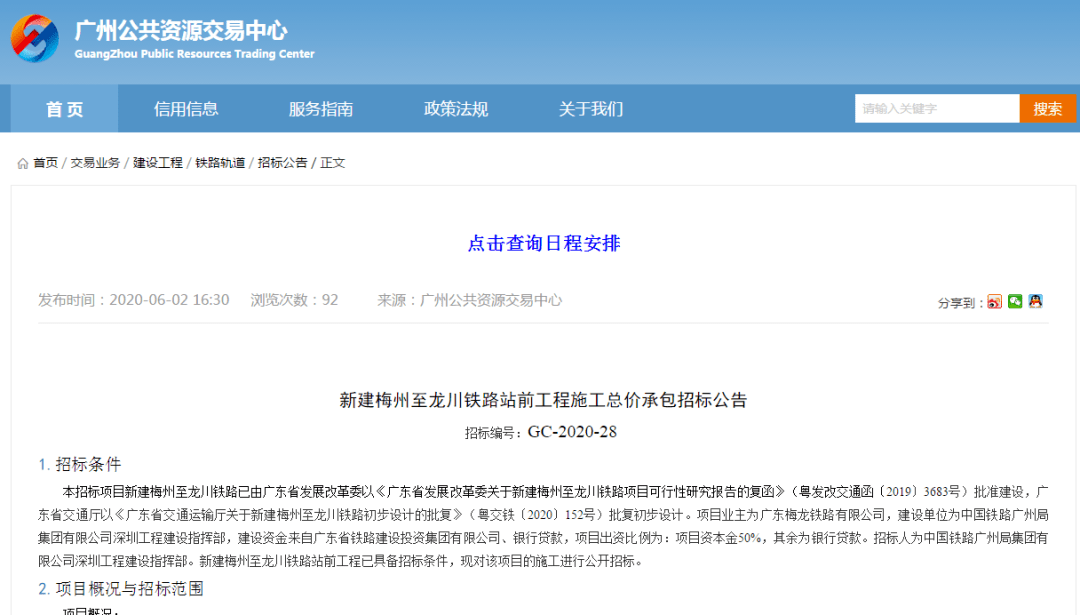The width and height of the screenshot is (1080, 615).
Task: Share the article to QQ
Action: 1035,301
